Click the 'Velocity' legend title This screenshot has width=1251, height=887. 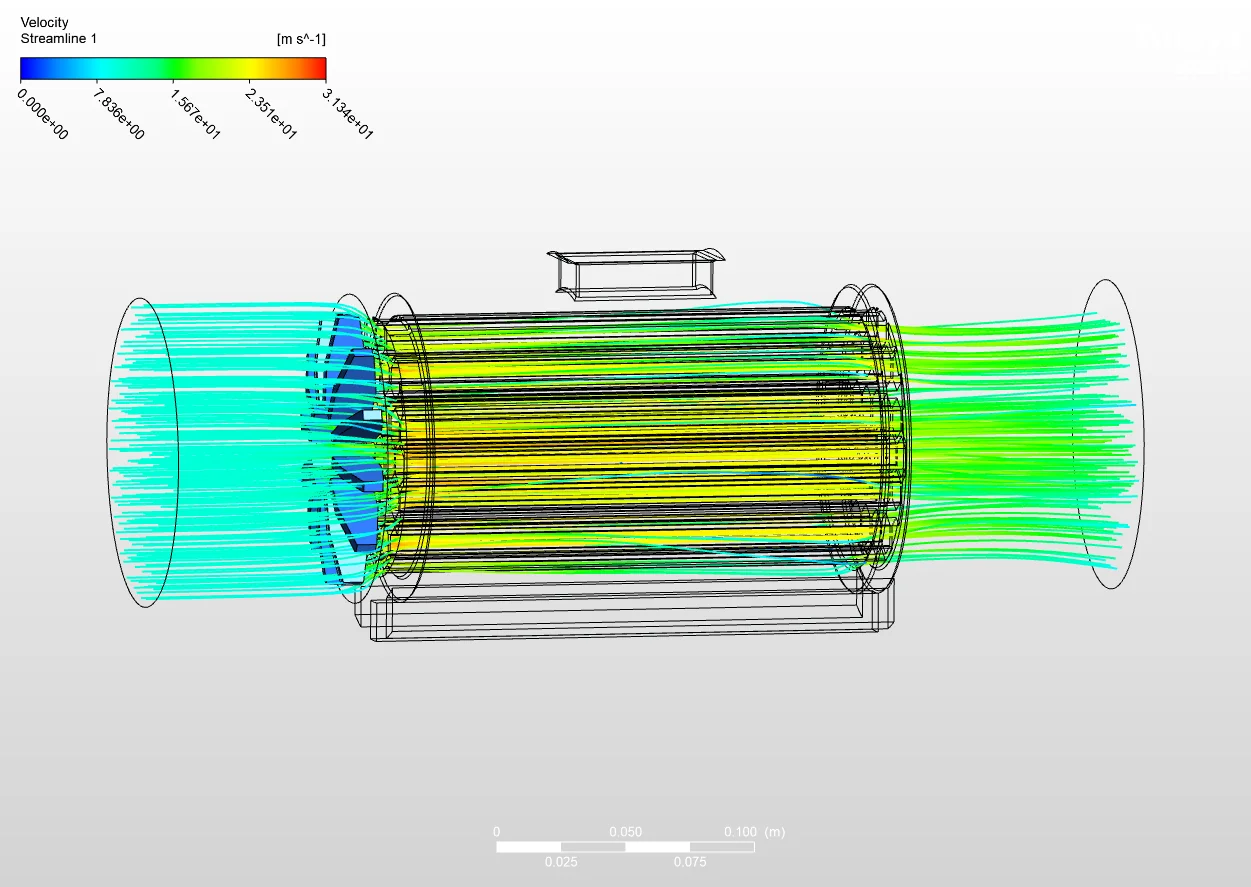[44, 23]
